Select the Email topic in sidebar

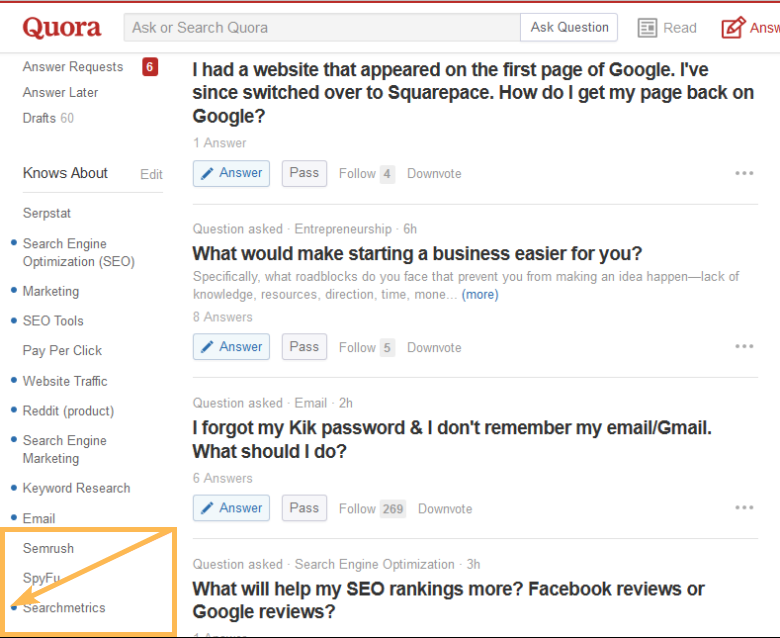click(x=39, y=518)
